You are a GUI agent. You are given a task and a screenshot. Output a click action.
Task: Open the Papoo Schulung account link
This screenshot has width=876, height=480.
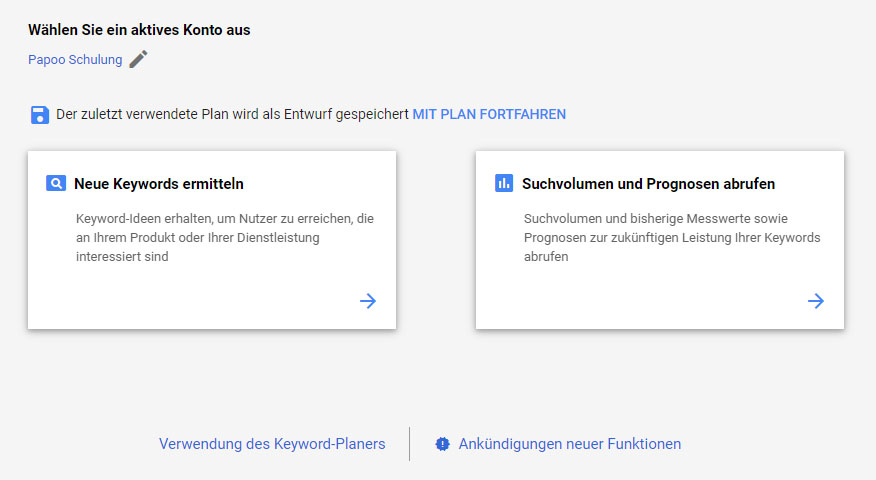(x=75, y=60)
